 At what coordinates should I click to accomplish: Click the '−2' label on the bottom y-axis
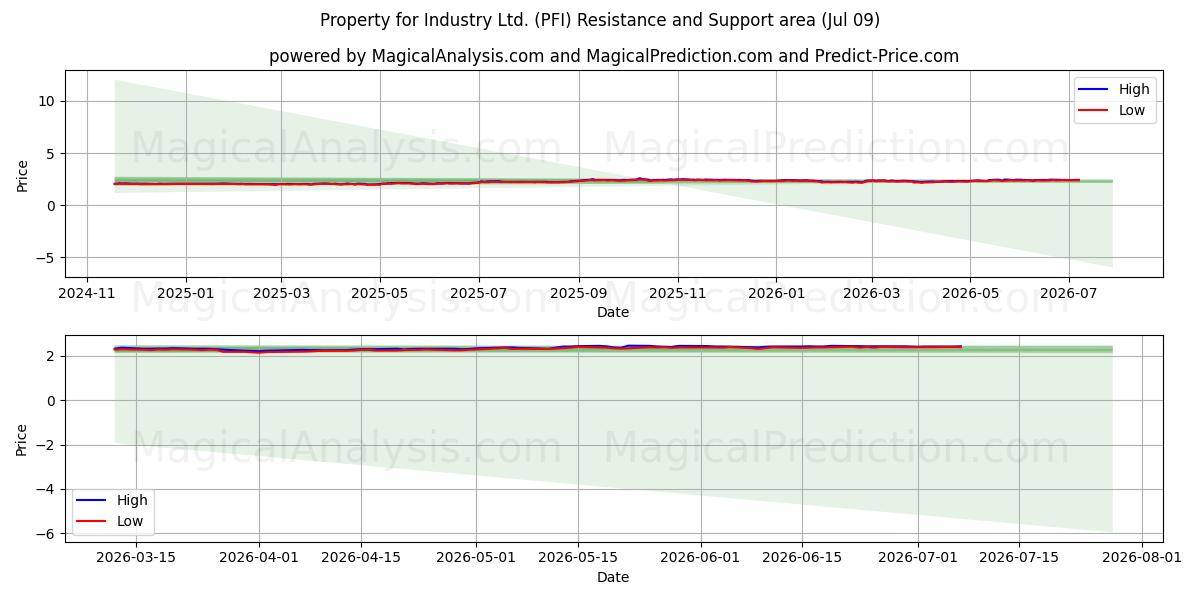(47, 445)
